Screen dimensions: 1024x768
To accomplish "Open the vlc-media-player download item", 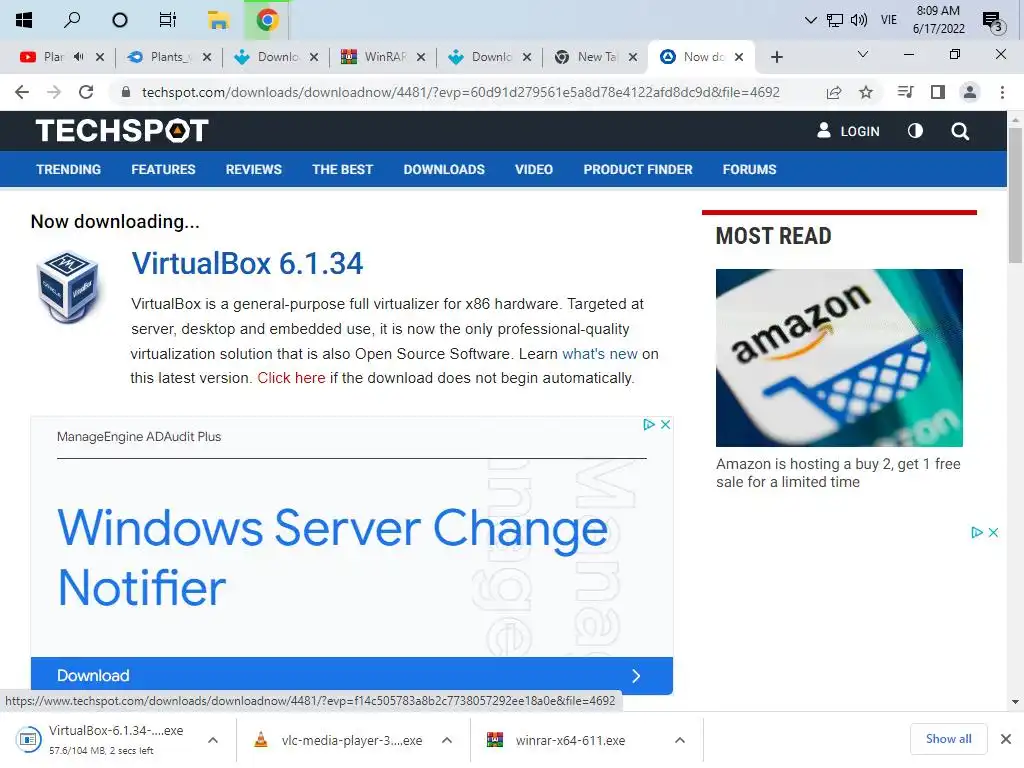I will click(x=340, y=740).
